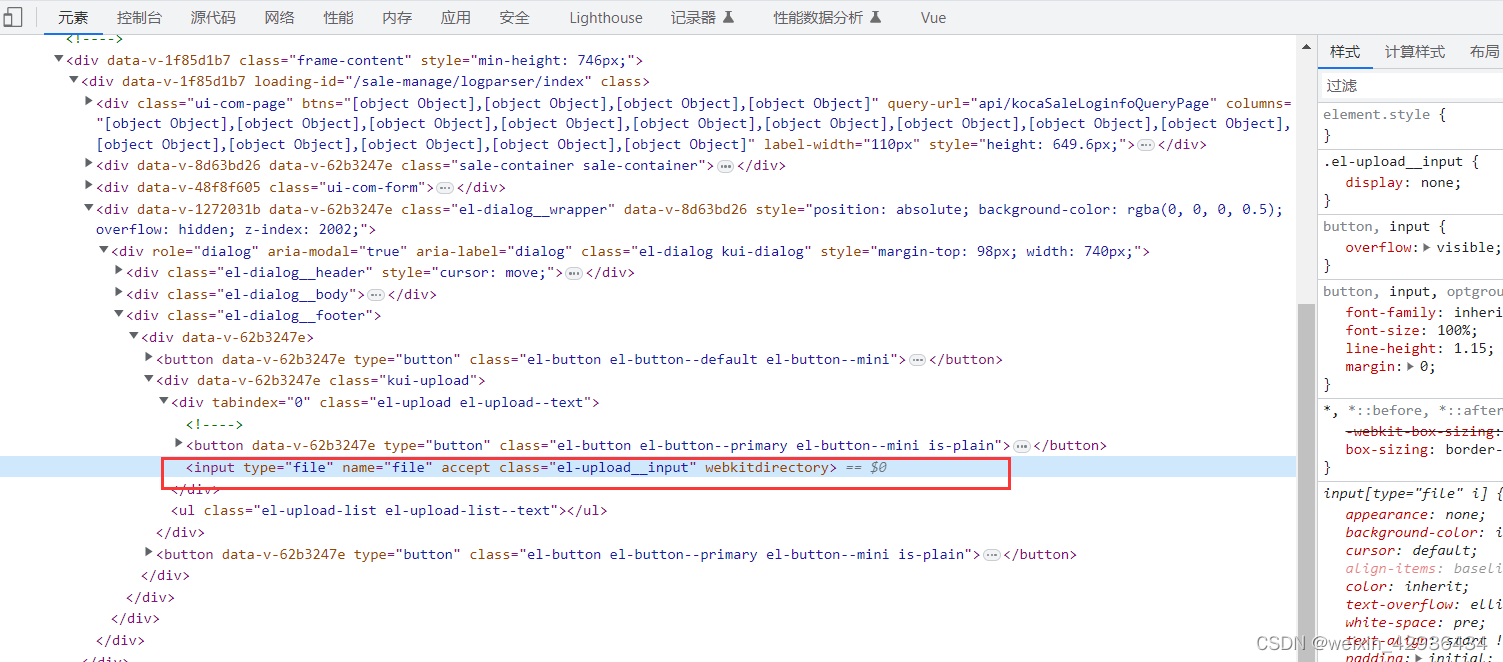Open ellipsis badge of el-button--default button
Viewport: 1503px width, 662px height.
[917, 360]
